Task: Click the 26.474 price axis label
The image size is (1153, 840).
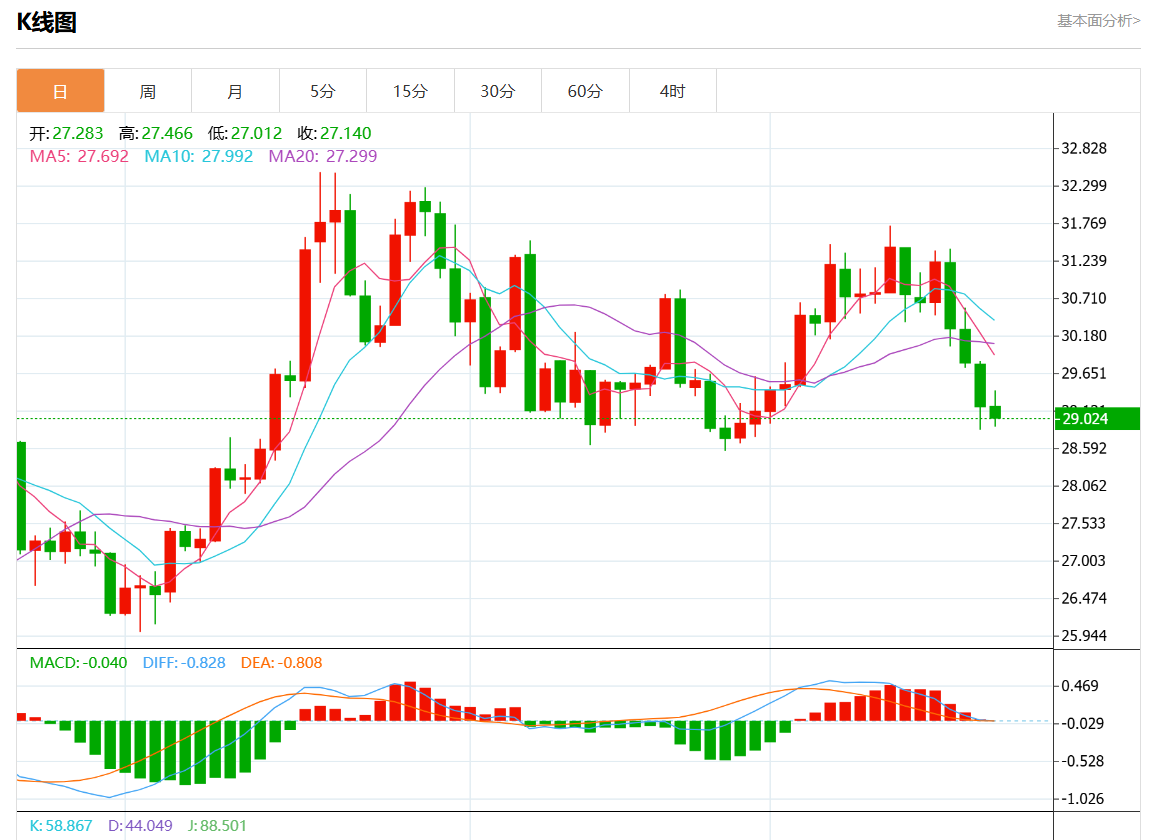Action: pyautogui.click(x=1084, y=599)
